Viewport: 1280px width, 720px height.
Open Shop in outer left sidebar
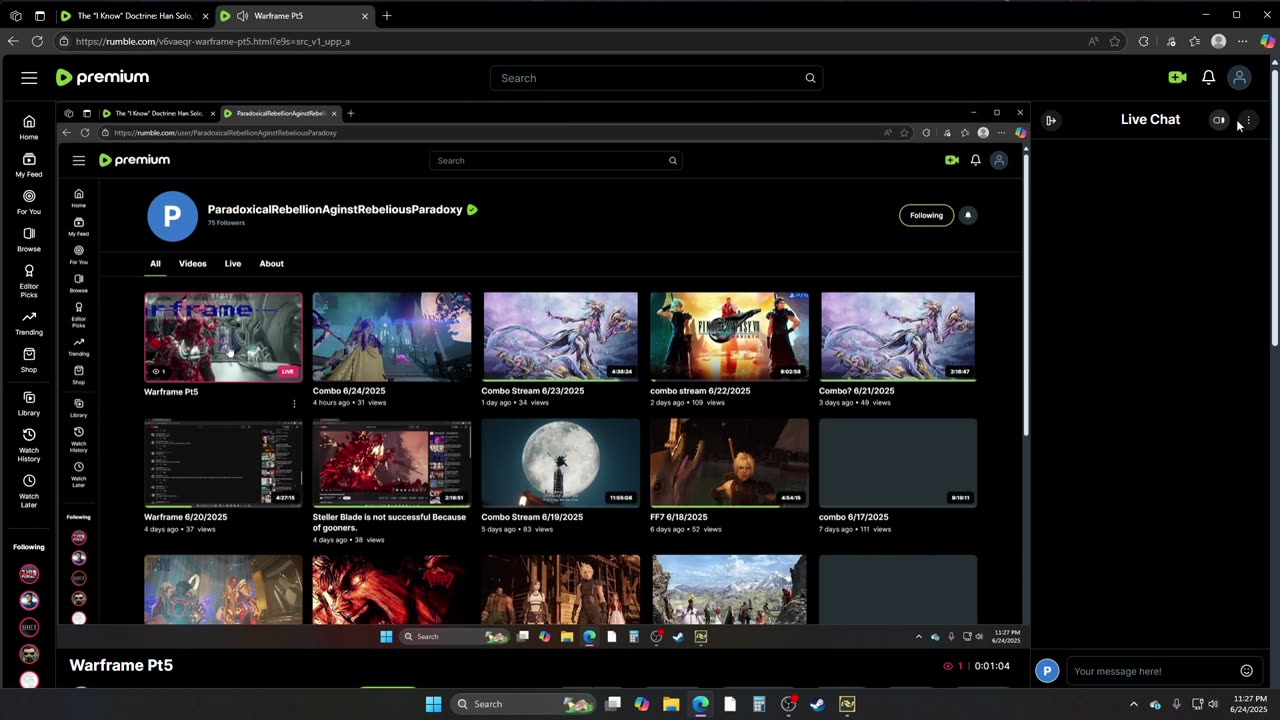[x=29, y=361]
